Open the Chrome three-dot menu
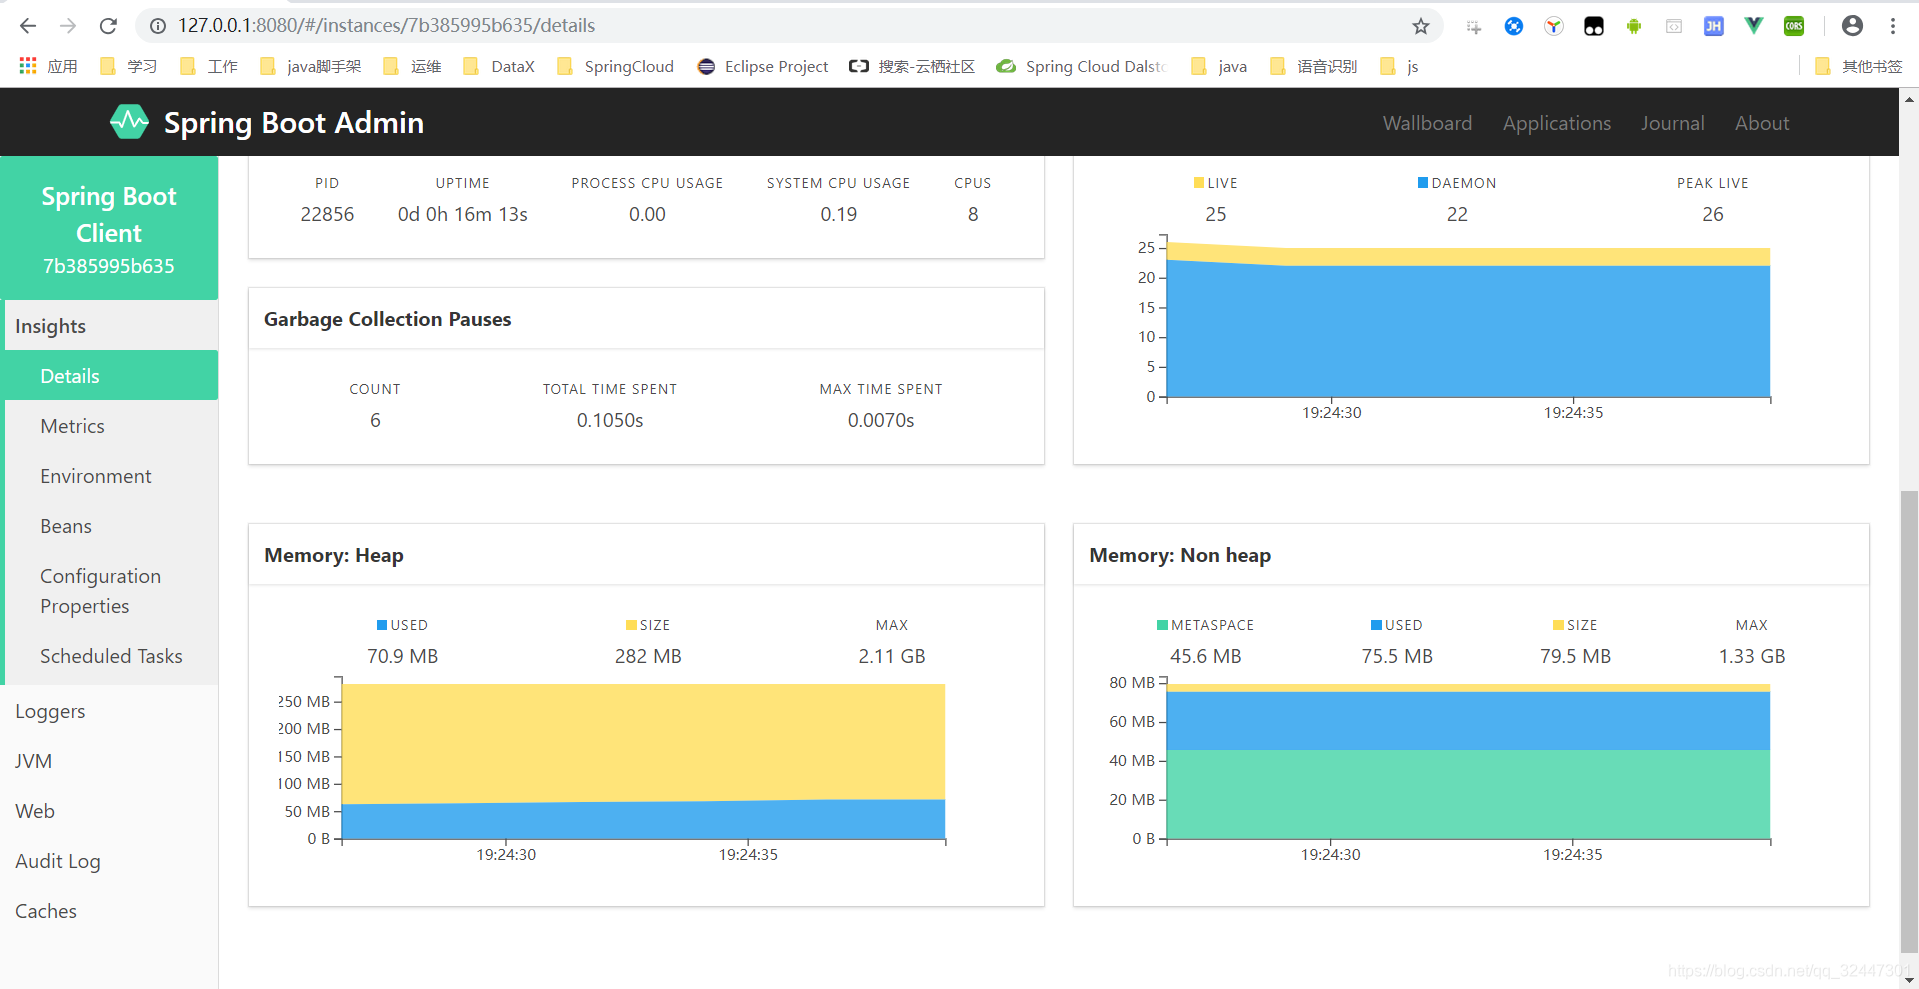Viewport: 1919px width, 989px height. point(1893,26)
